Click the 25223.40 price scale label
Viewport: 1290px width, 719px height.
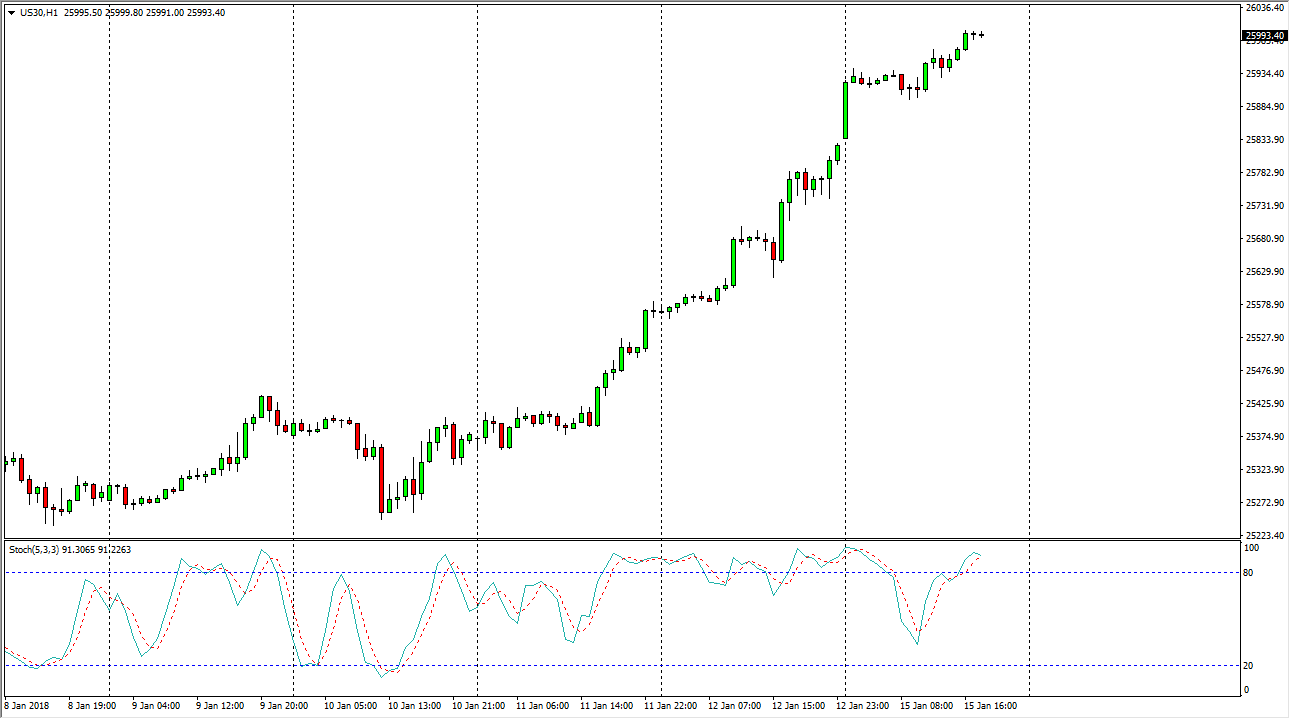click(1263, 536)
